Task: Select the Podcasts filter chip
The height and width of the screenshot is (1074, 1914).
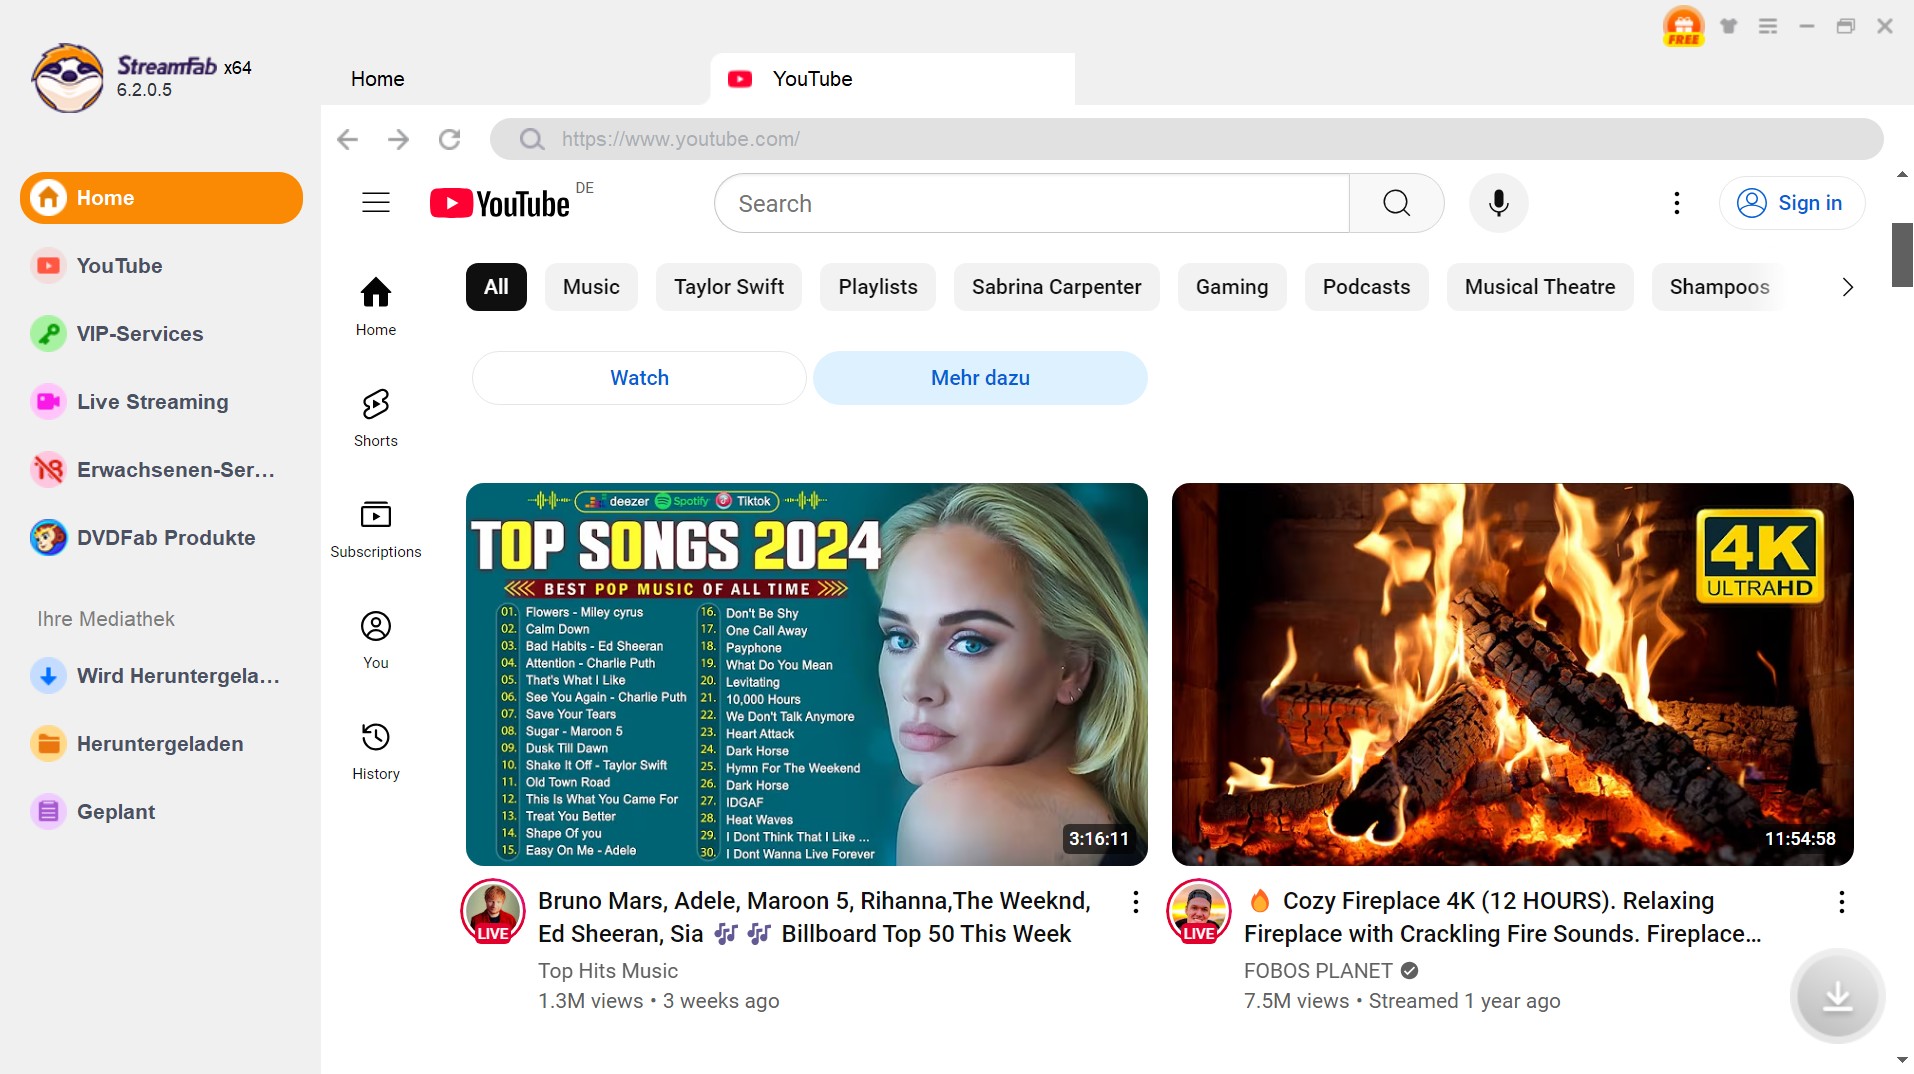Action: [1366, 287]
